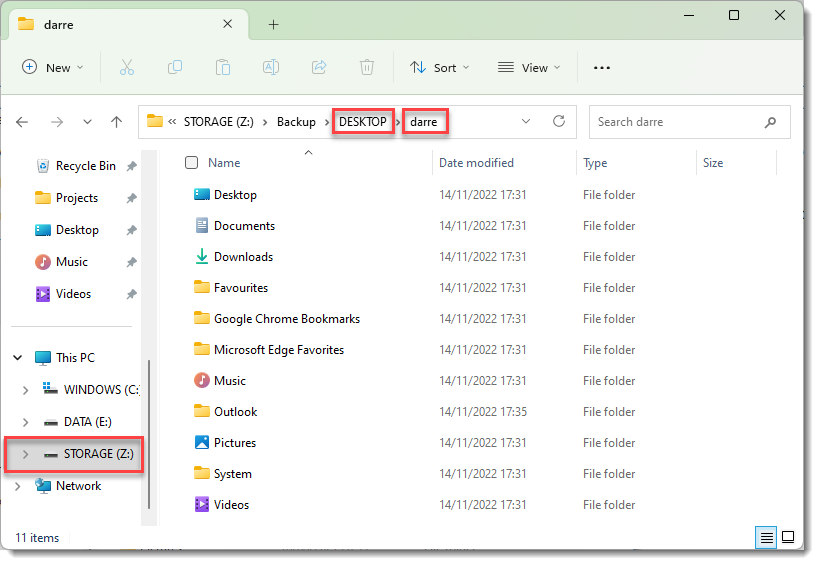Select Desktop in quick access sidebar
Screen dimensions: 819x565
pyautogui.click(x=77, y=230)
